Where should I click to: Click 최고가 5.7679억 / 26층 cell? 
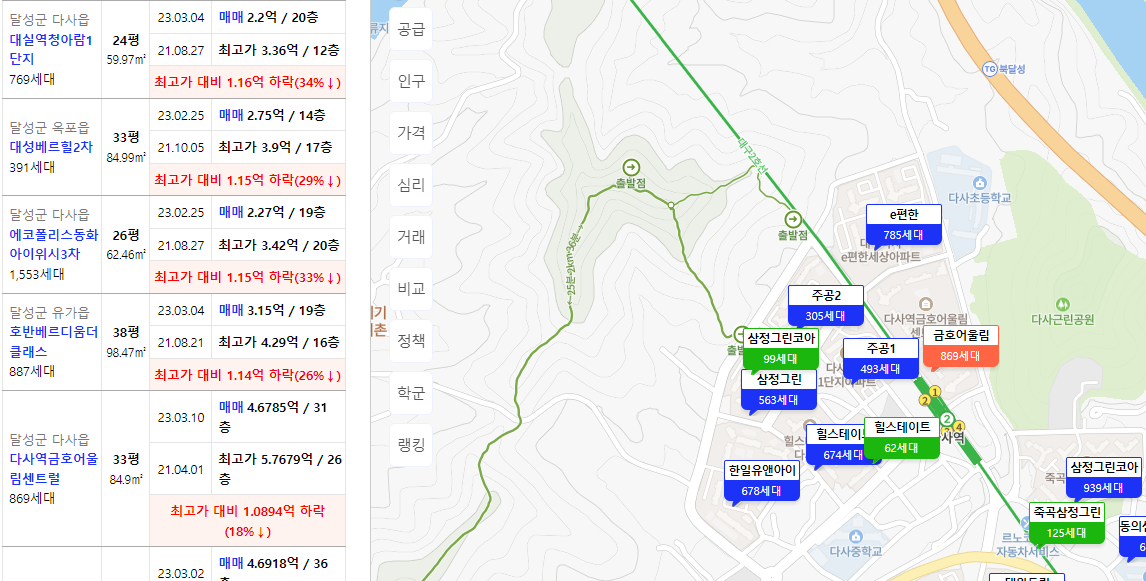(278, 468)
